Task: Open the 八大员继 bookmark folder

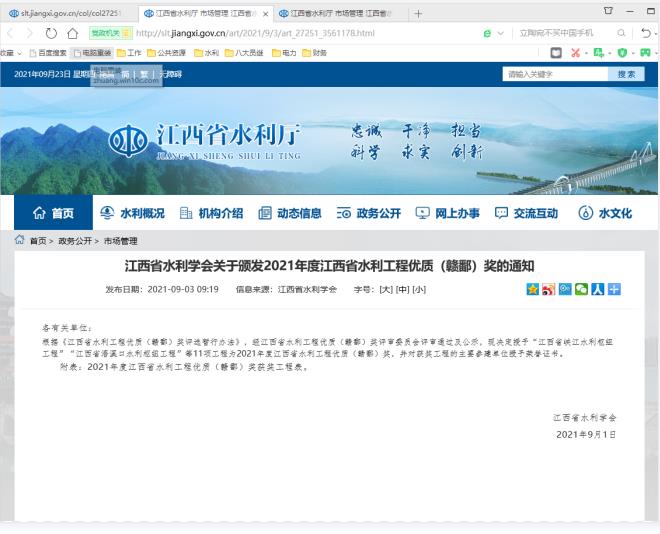Action: coord(244,53)
